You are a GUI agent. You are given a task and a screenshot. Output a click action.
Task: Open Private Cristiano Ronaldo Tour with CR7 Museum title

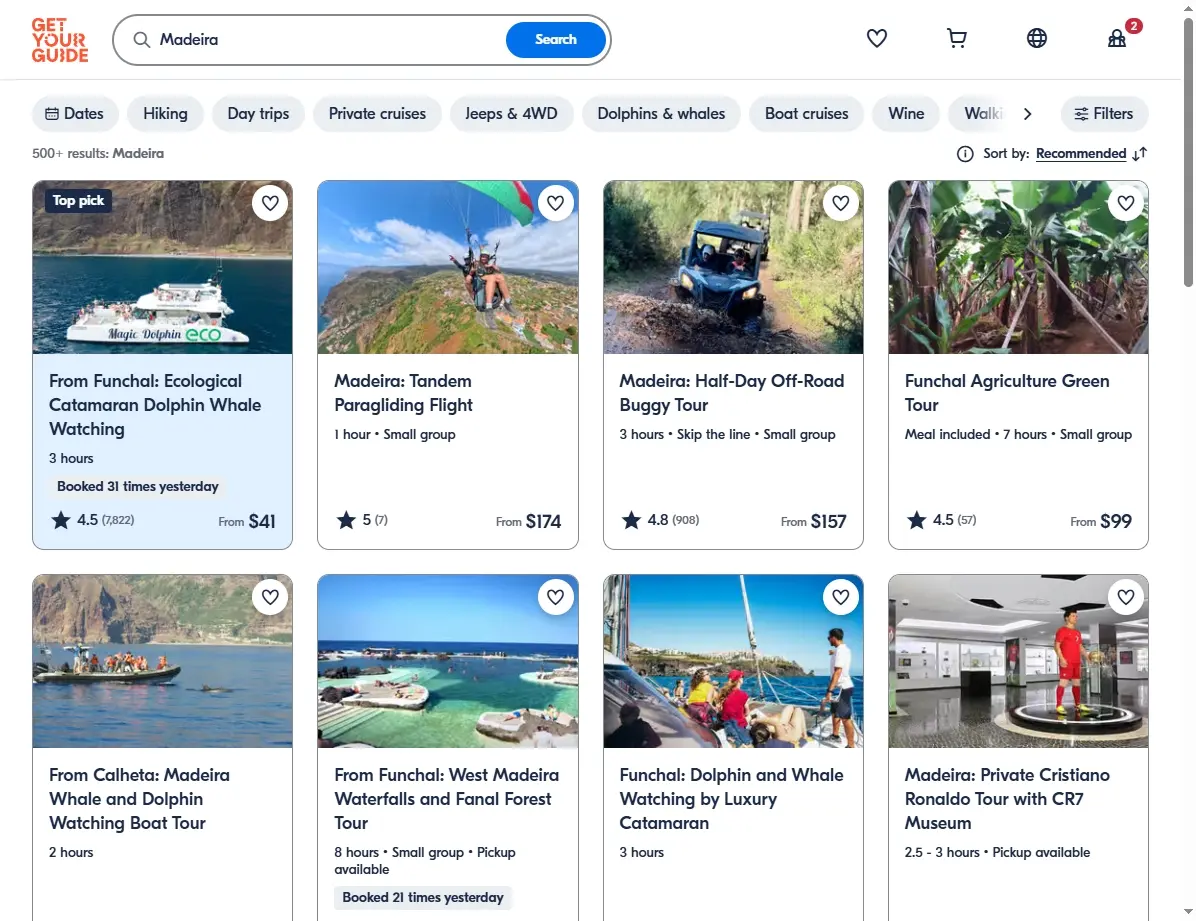point(1007,799)
